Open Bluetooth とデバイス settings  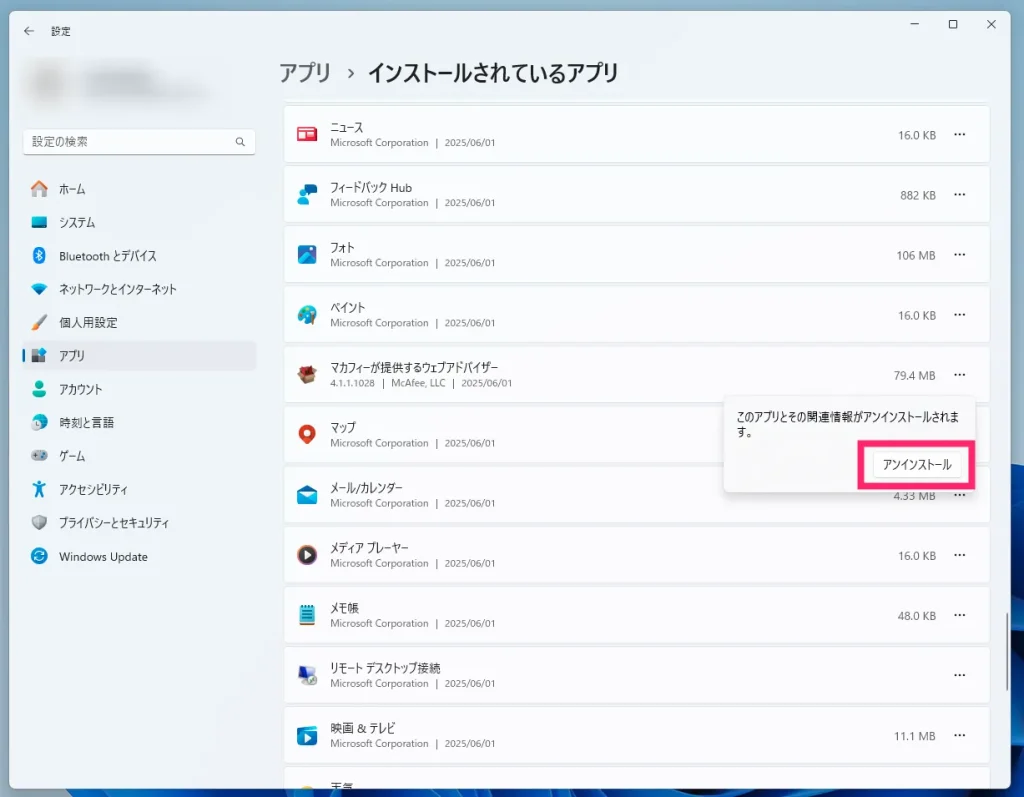coord(138,255)
